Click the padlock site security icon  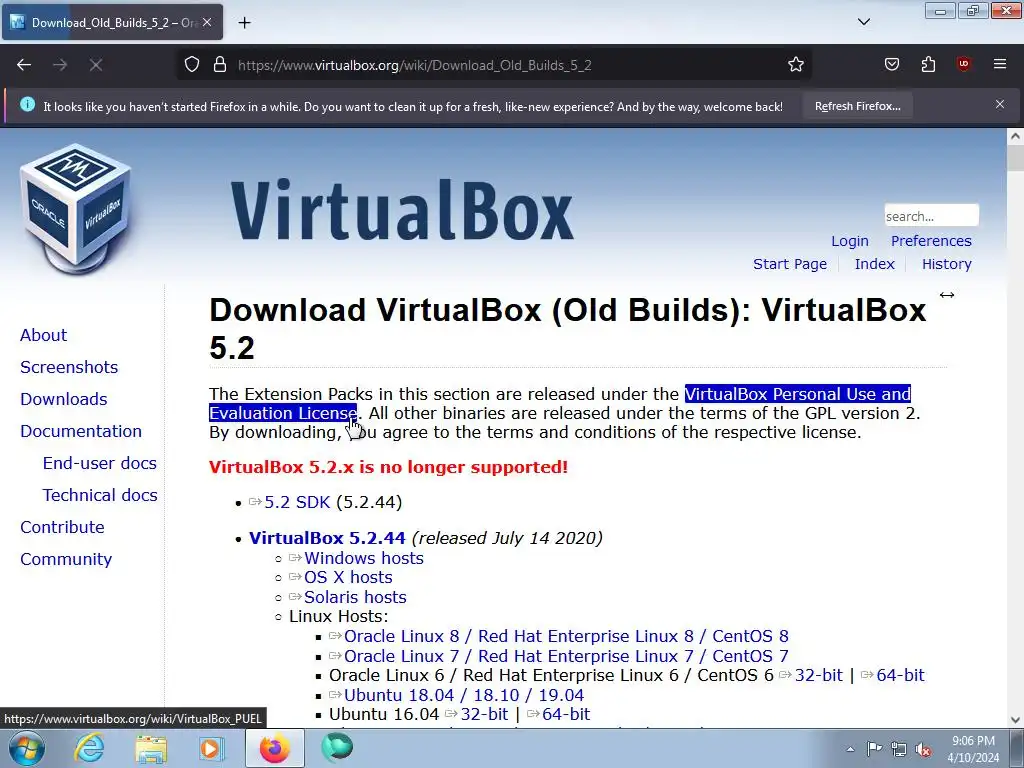(x=220, y=65)
